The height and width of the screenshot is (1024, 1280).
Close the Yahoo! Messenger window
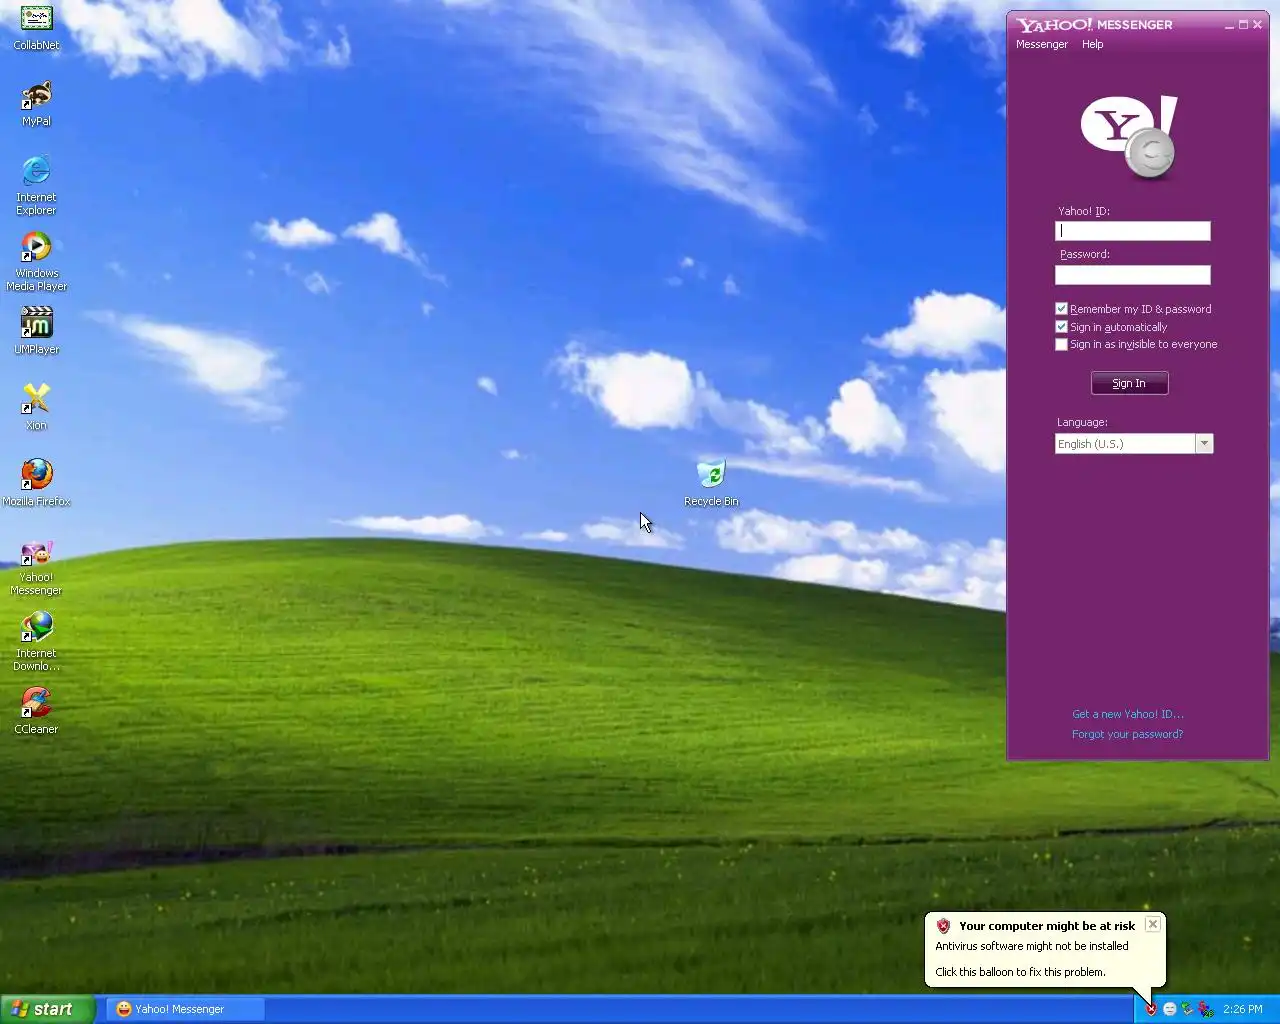[x=1257, y=25]
